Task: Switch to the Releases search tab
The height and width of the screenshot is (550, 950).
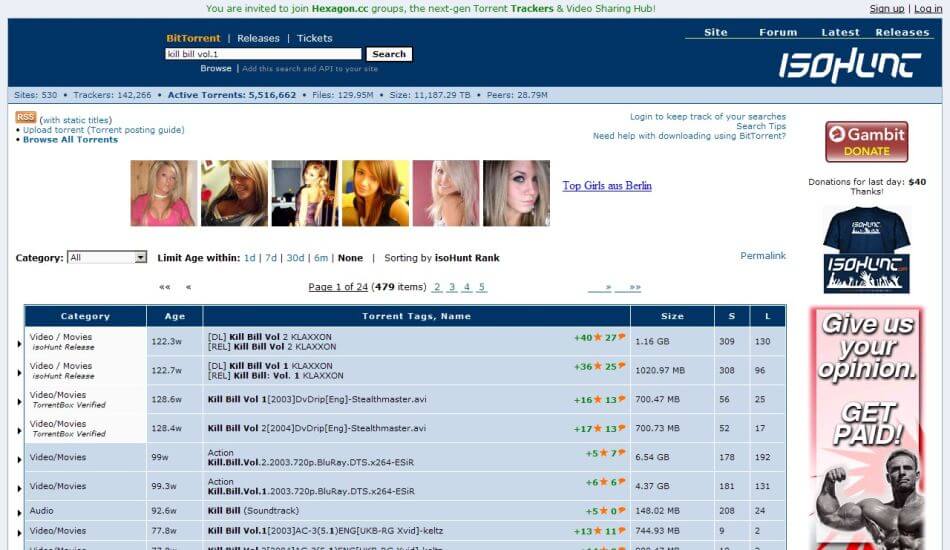Action: pos(258,38)
